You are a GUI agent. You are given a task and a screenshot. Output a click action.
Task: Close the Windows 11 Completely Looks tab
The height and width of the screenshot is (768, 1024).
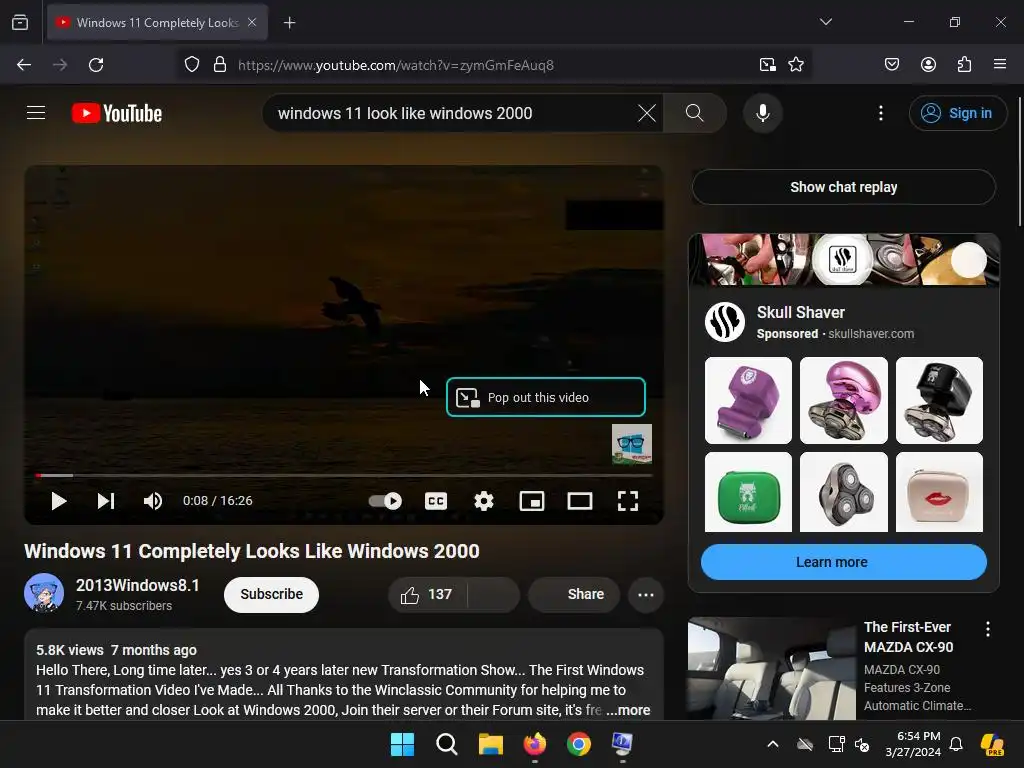(x=252, y=22)
